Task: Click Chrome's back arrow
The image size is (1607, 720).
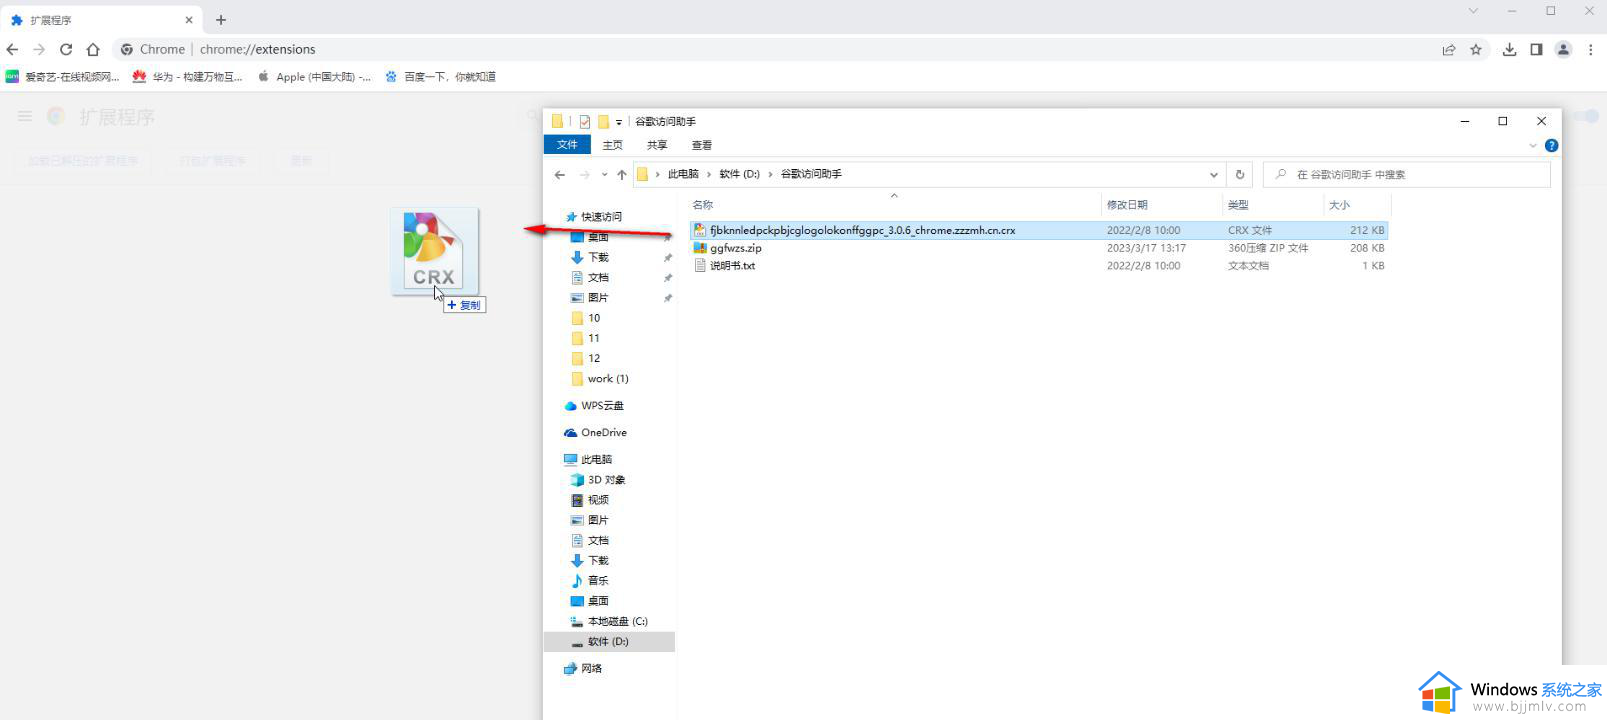Action: [x=12, y=49]
